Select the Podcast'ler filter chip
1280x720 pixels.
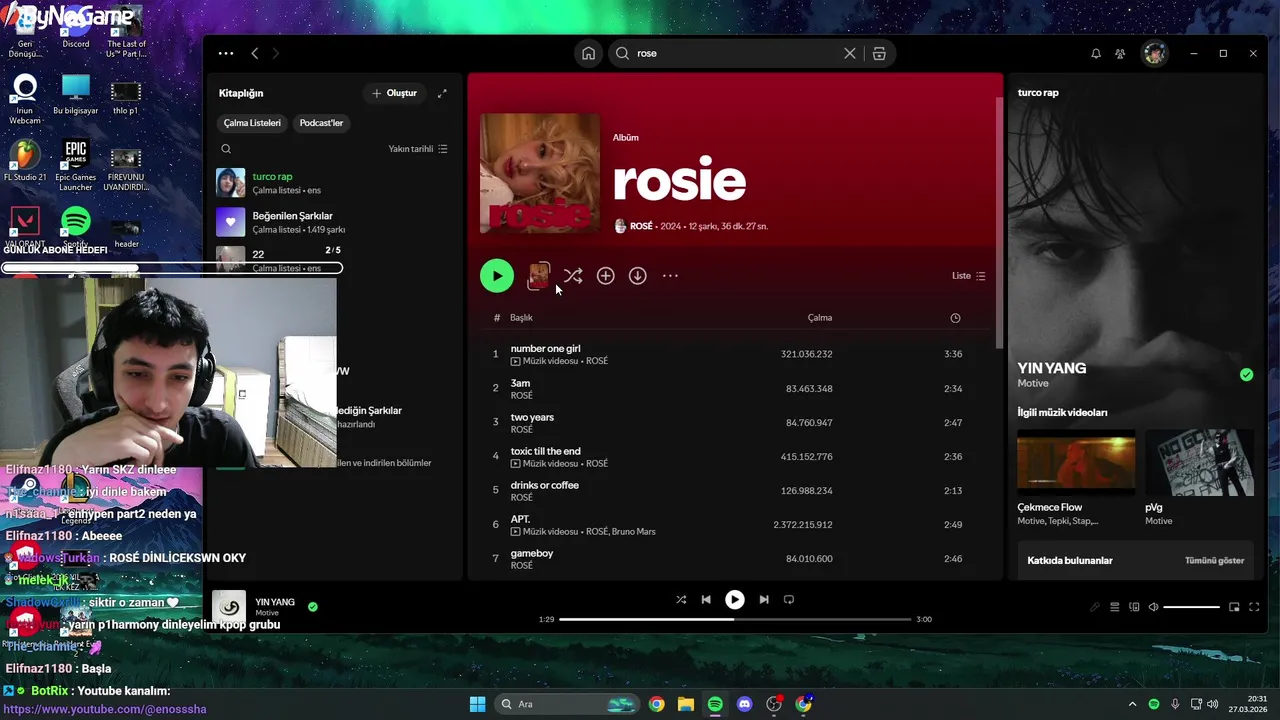(x=321, y=123)
